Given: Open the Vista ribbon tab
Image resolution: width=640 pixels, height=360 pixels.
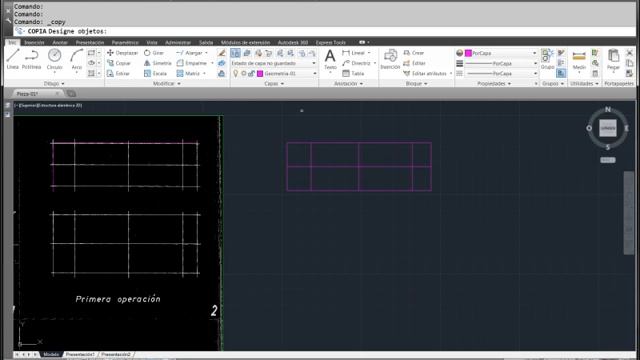Looking at the screenshot, I should tap(152, 42).
